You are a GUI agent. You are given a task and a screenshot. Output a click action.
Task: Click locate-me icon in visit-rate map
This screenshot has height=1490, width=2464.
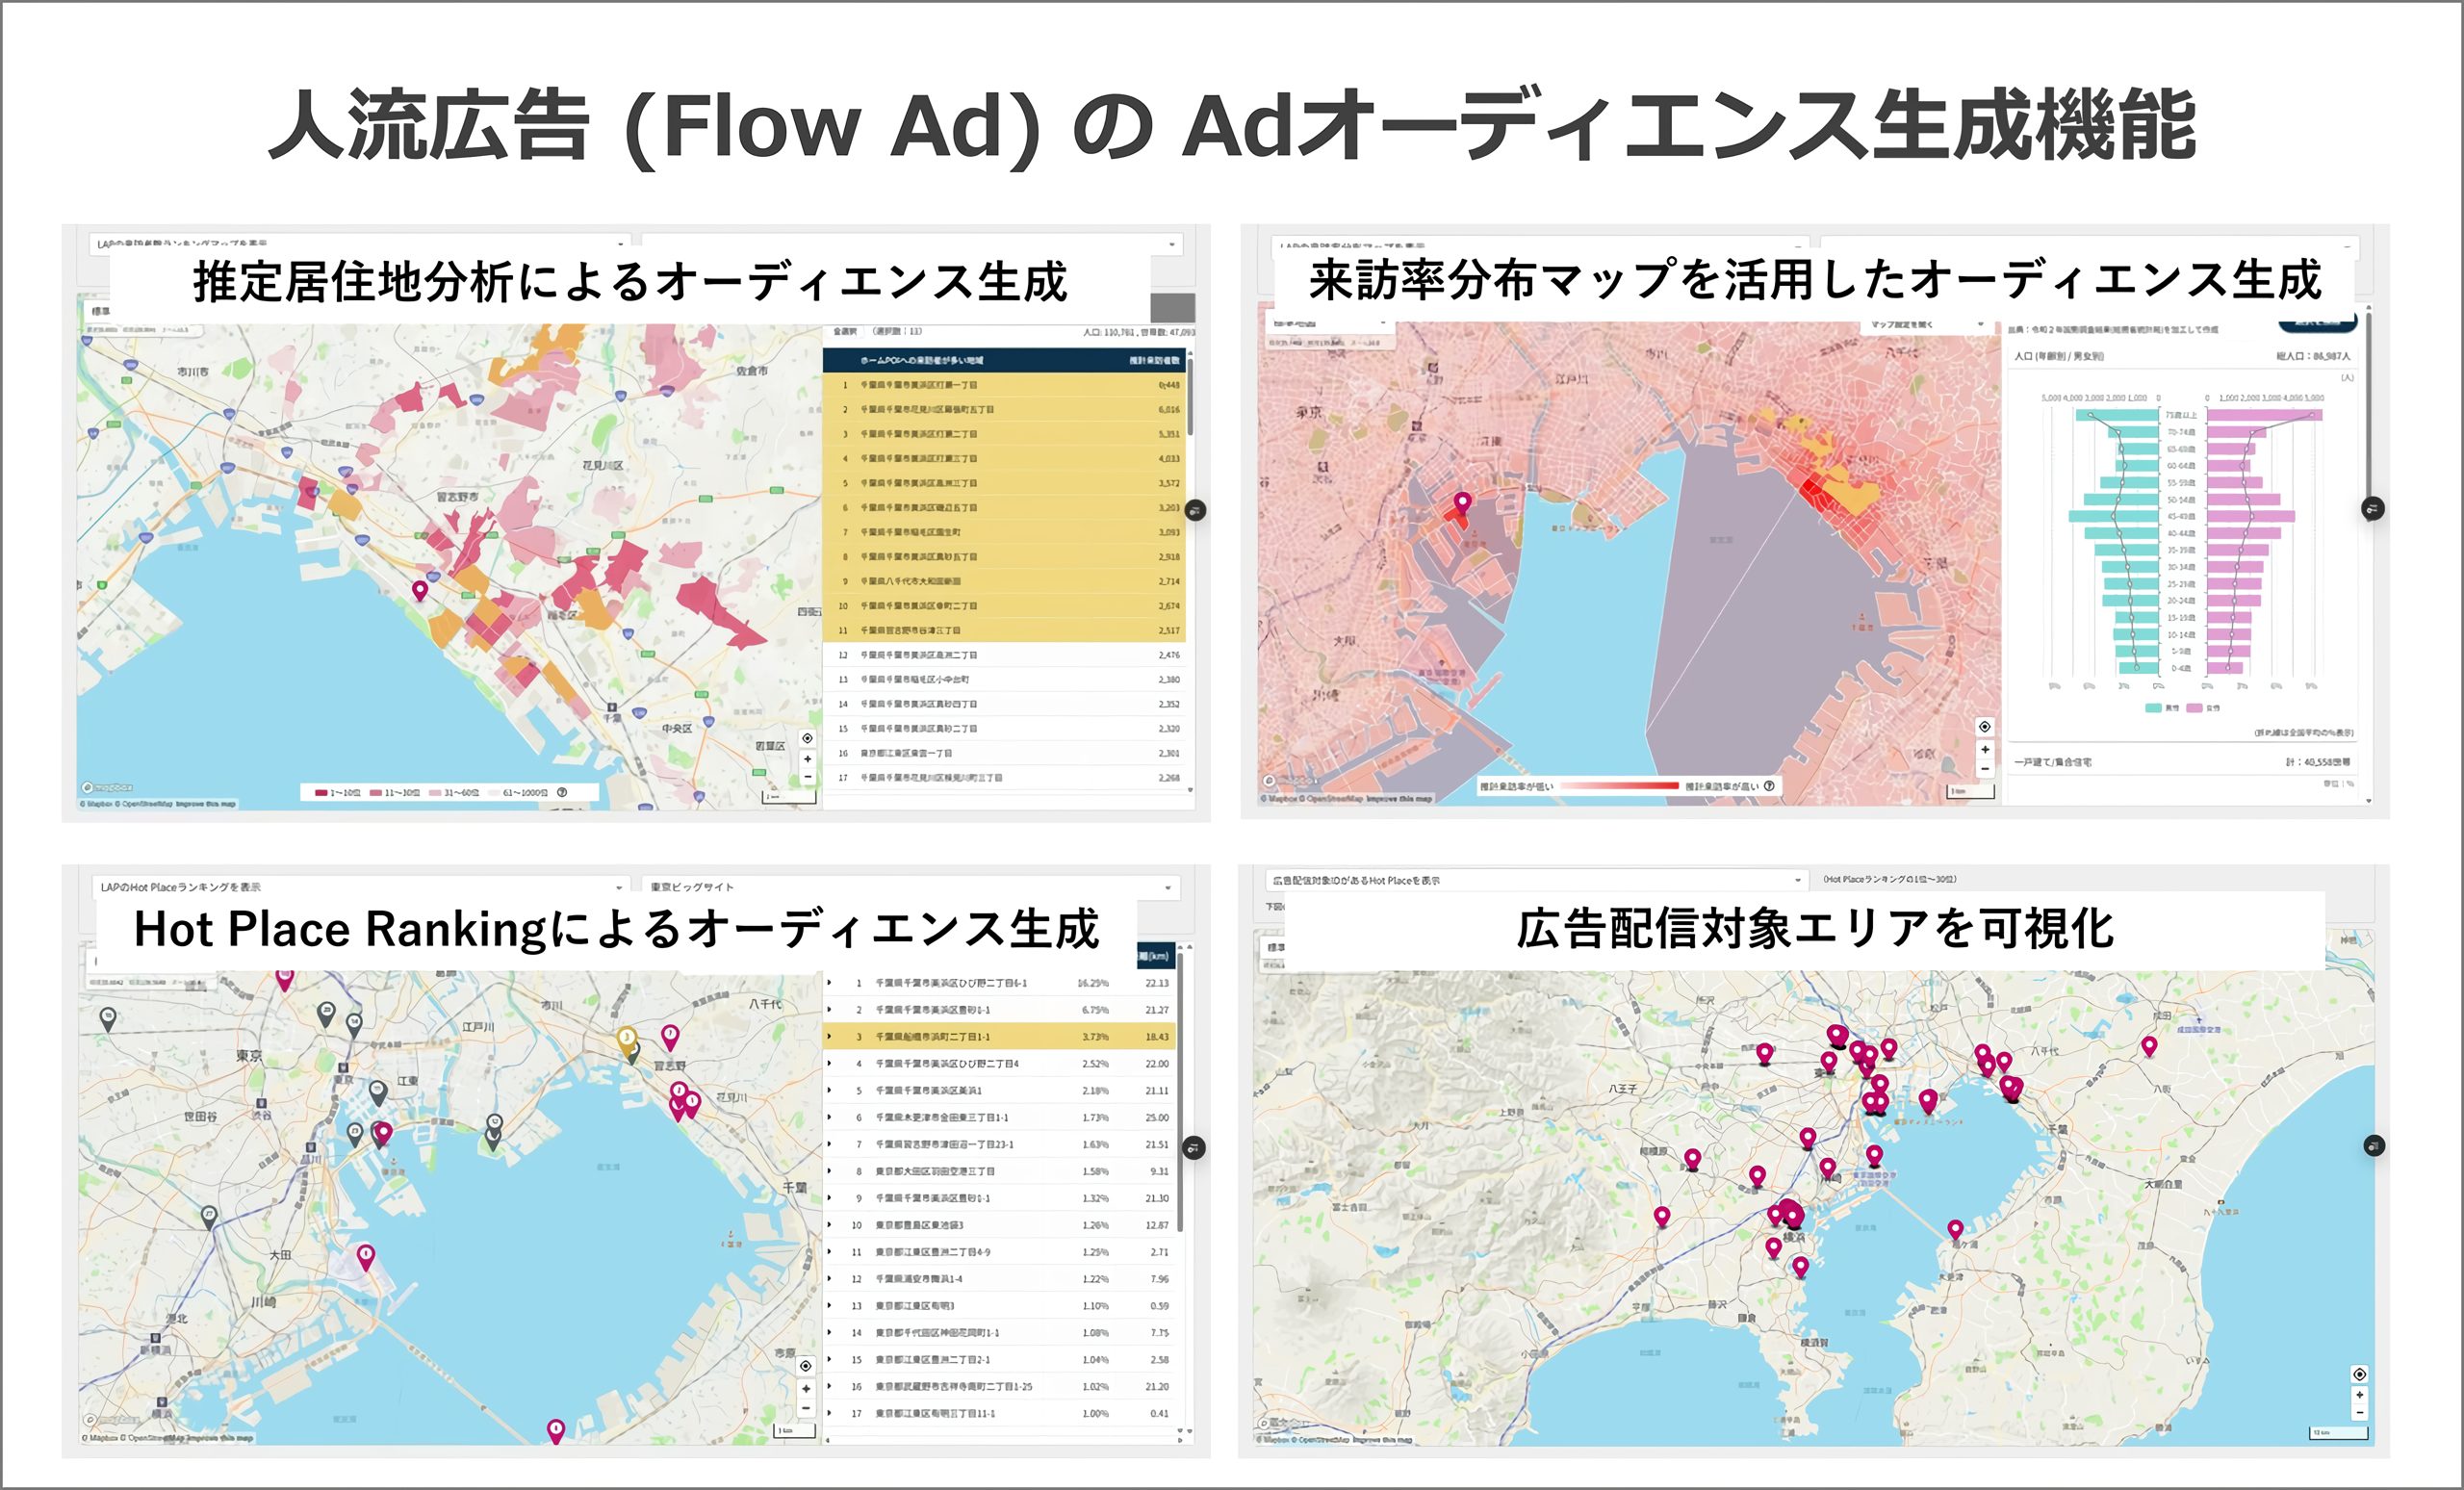click(1985, 727)
